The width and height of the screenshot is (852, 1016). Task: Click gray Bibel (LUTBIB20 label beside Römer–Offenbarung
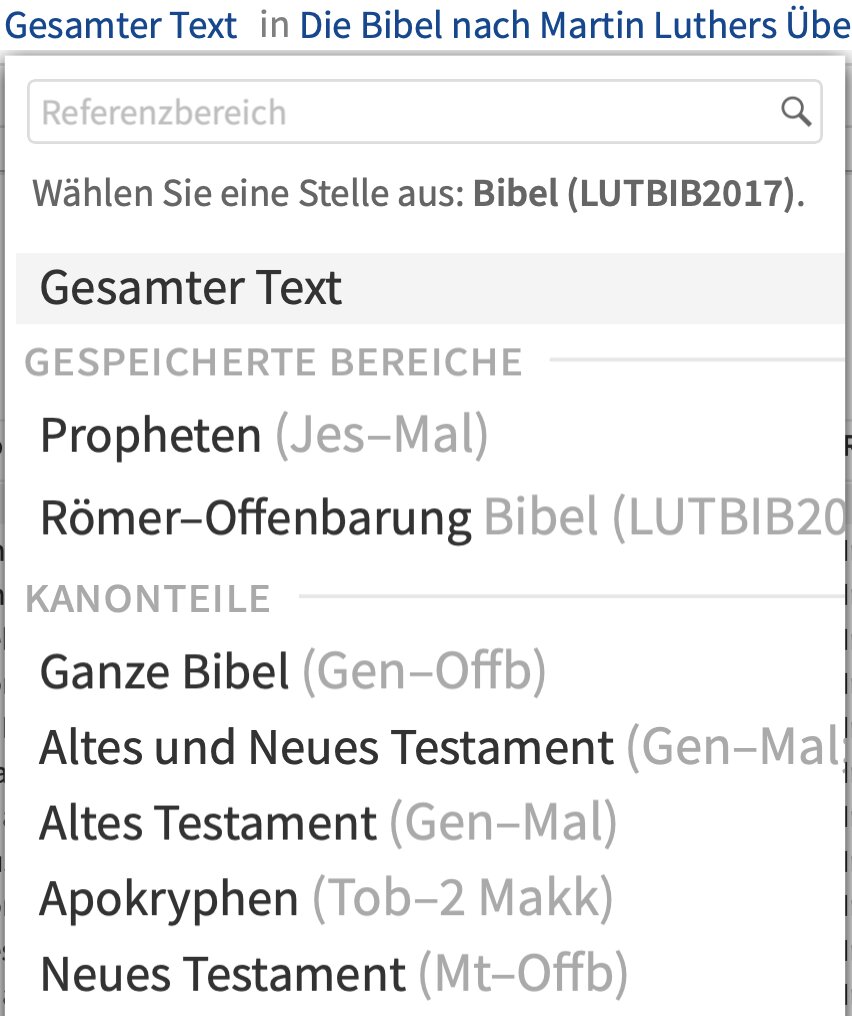[665, 517]
